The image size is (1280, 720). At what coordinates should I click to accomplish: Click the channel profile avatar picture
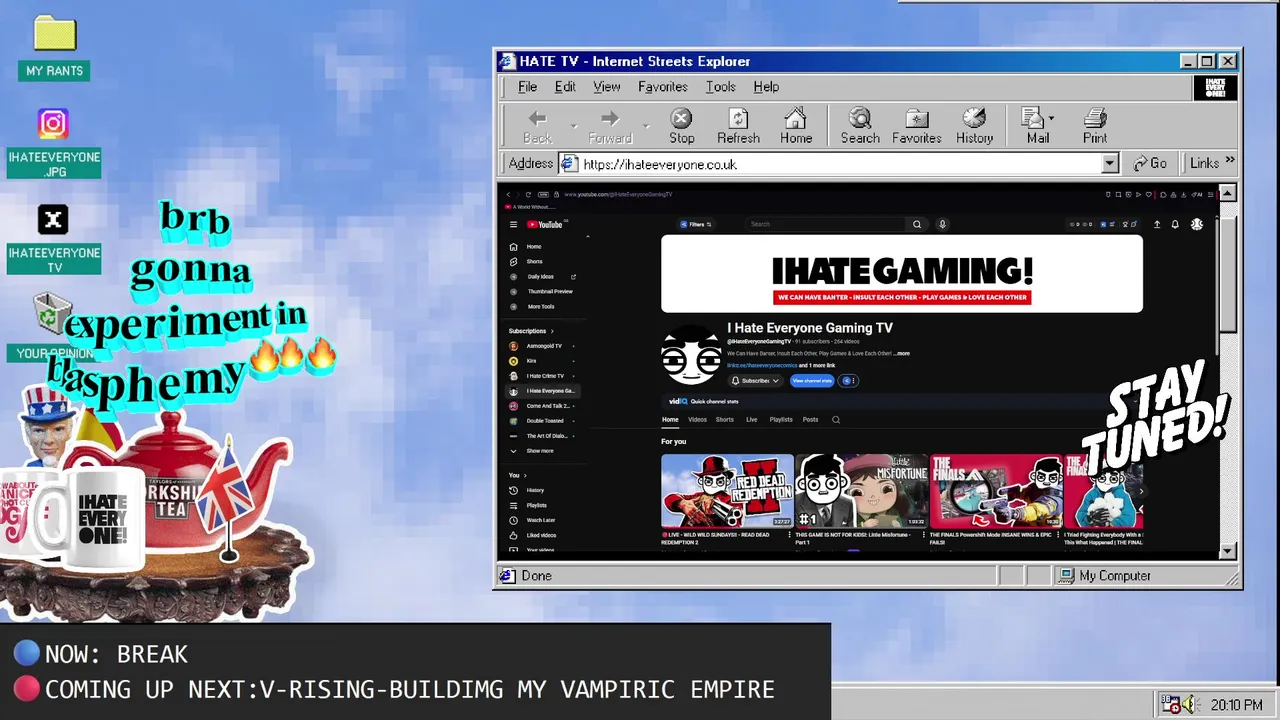691,355
